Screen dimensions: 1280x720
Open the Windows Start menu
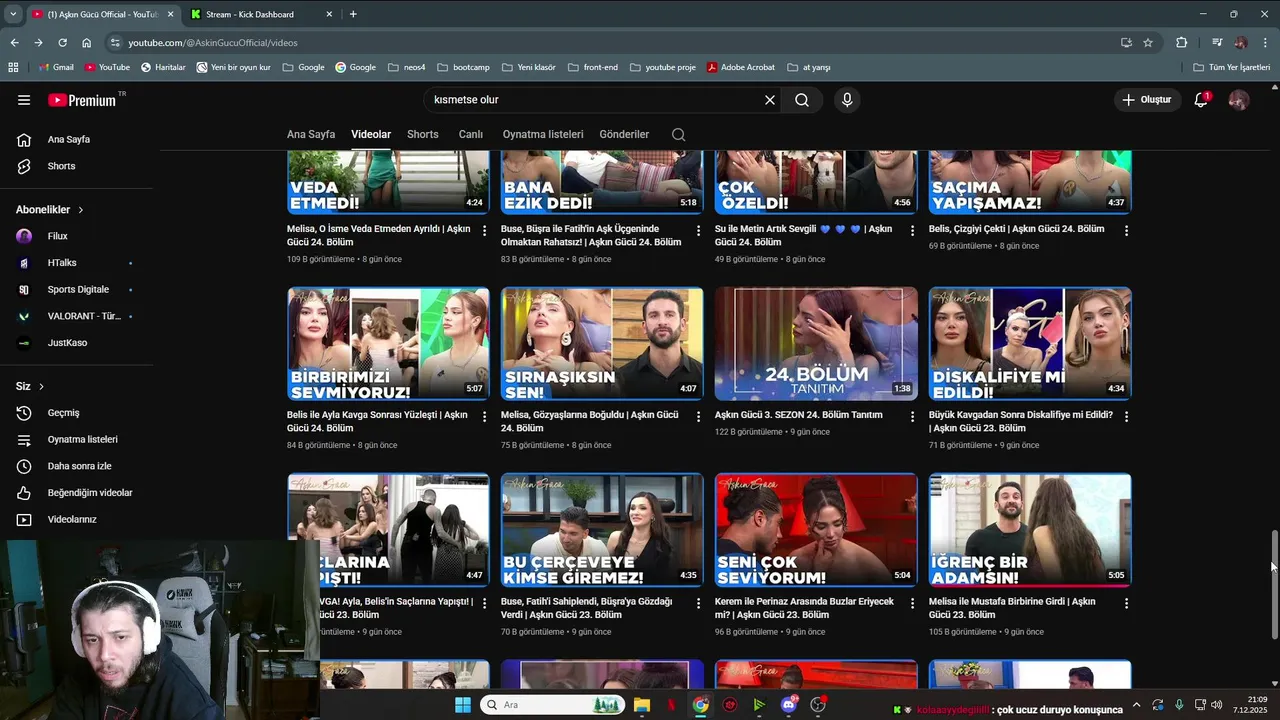point(463,705)
